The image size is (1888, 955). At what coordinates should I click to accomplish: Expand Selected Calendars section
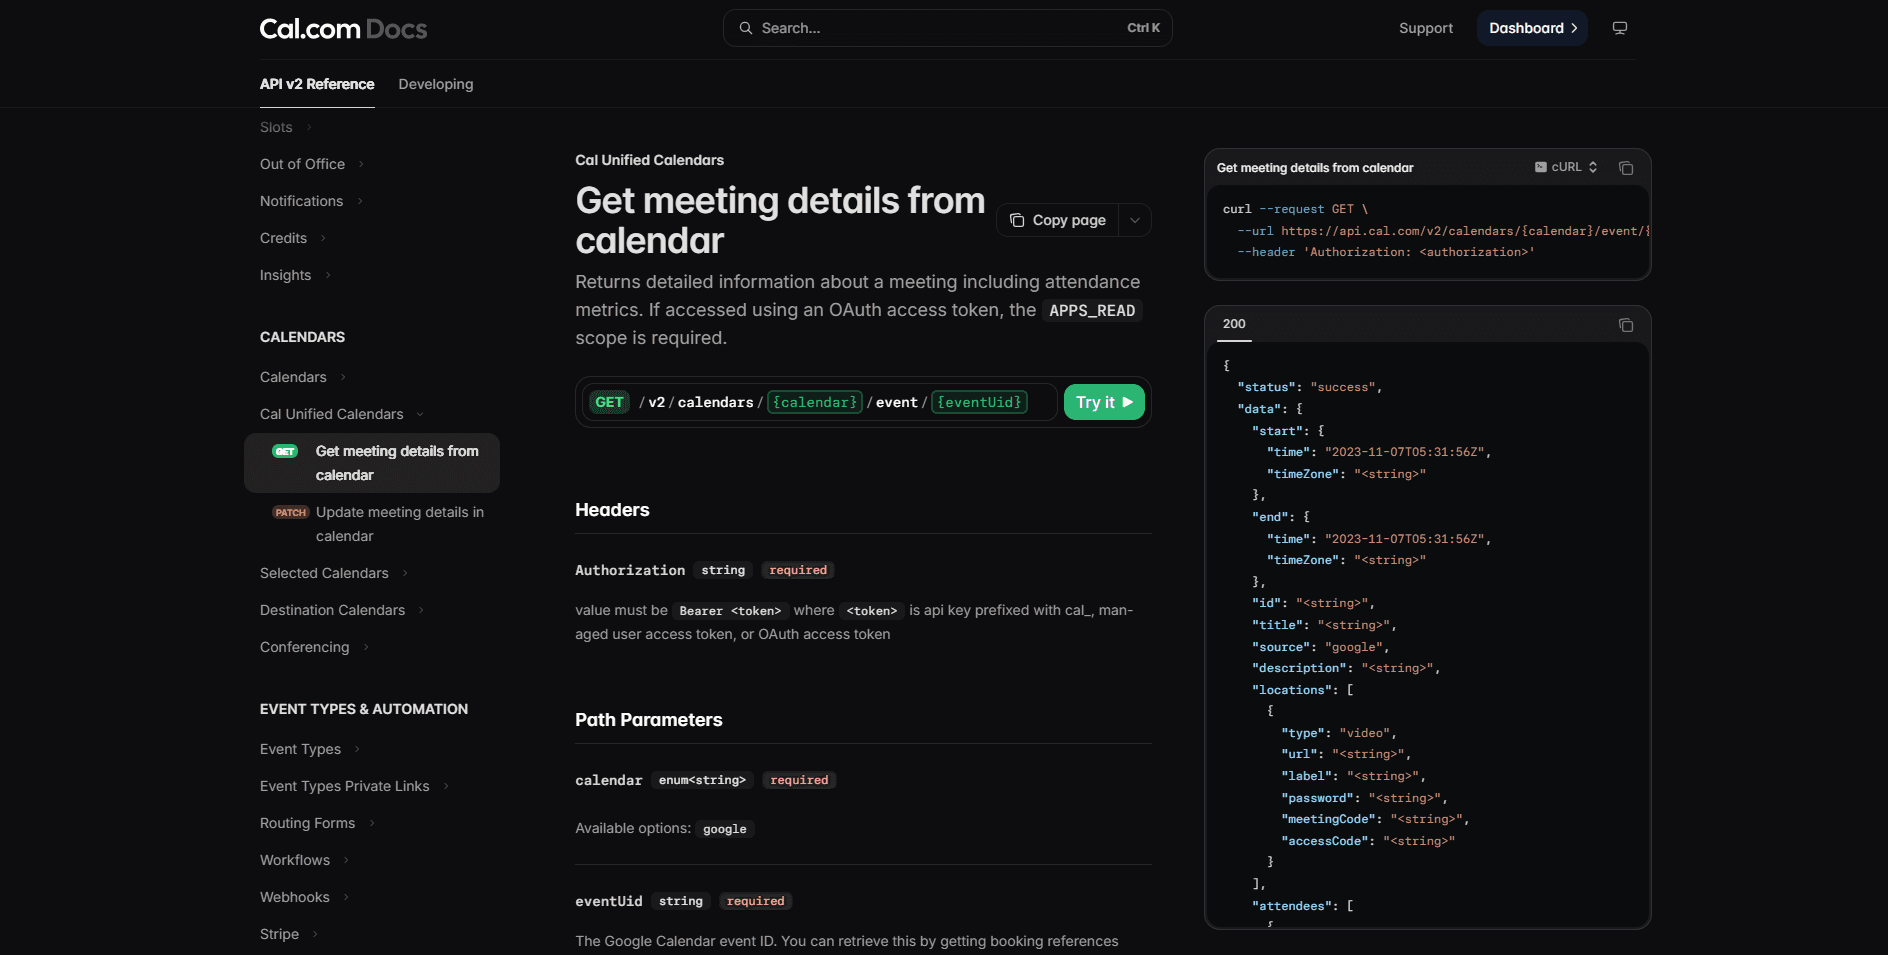pyautogui.click(x=334, y=573)
